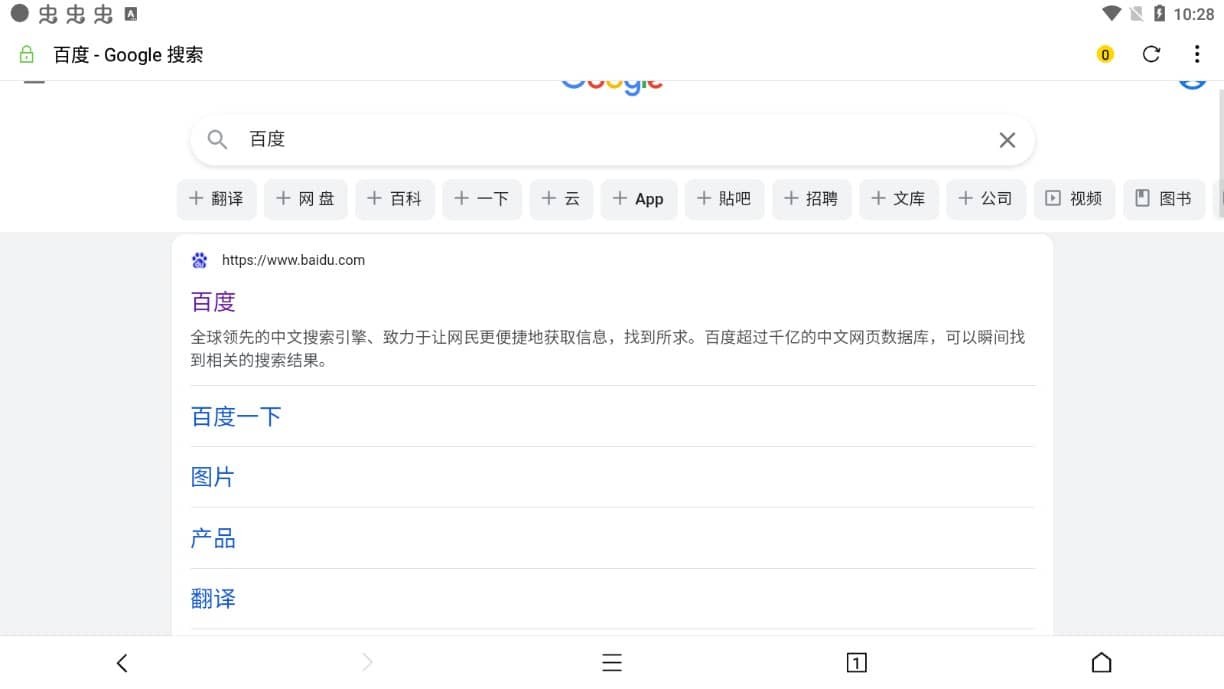Add 网盘 filter chip to search
The image size is (1224, 689).
(306, 199)
